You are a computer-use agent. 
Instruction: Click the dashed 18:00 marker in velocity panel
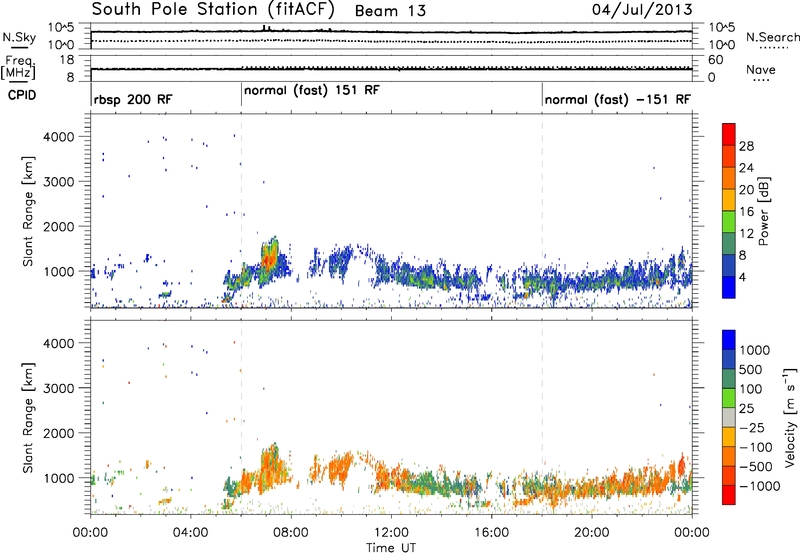pyautogui.click(x=542, y=416)
